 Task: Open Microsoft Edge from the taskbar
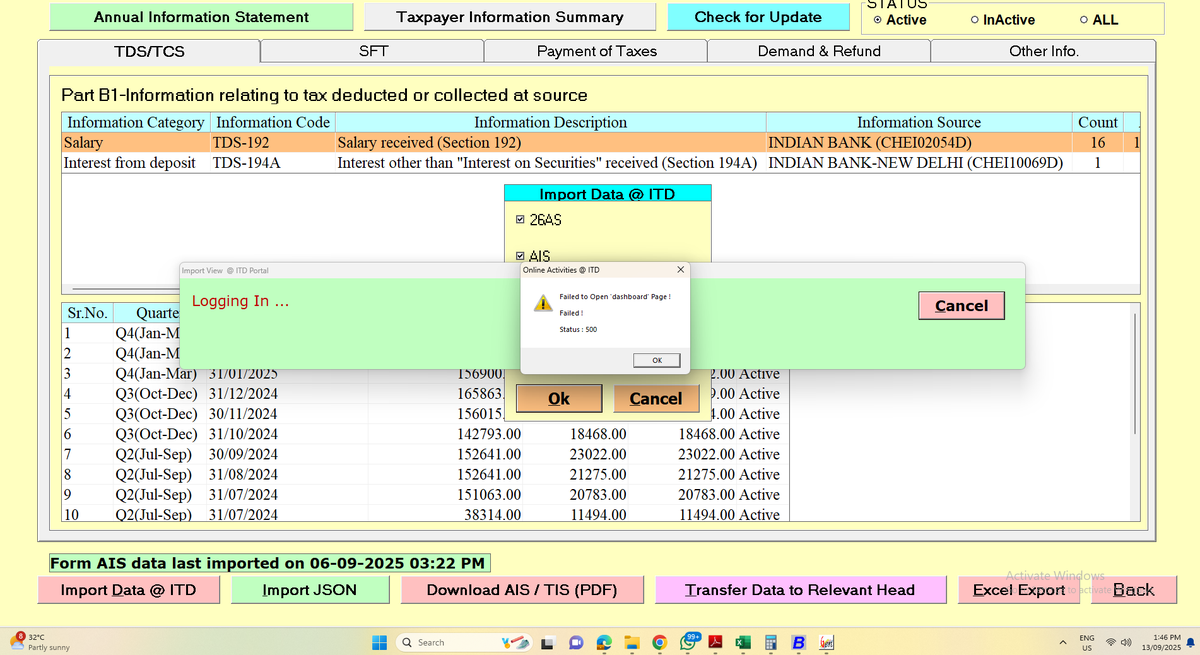coord(604,642)
